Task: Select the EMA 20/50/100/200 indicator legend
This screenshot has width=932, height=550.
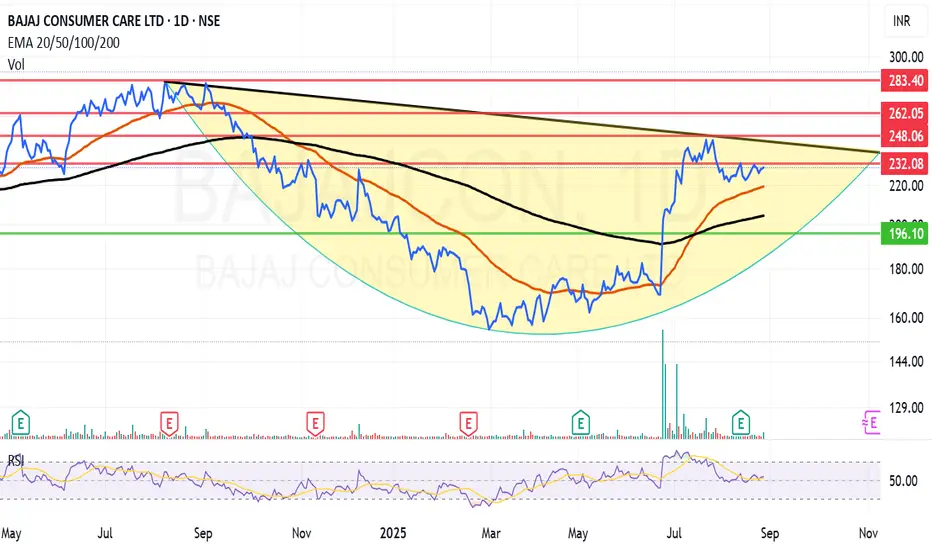Action: 64,43
